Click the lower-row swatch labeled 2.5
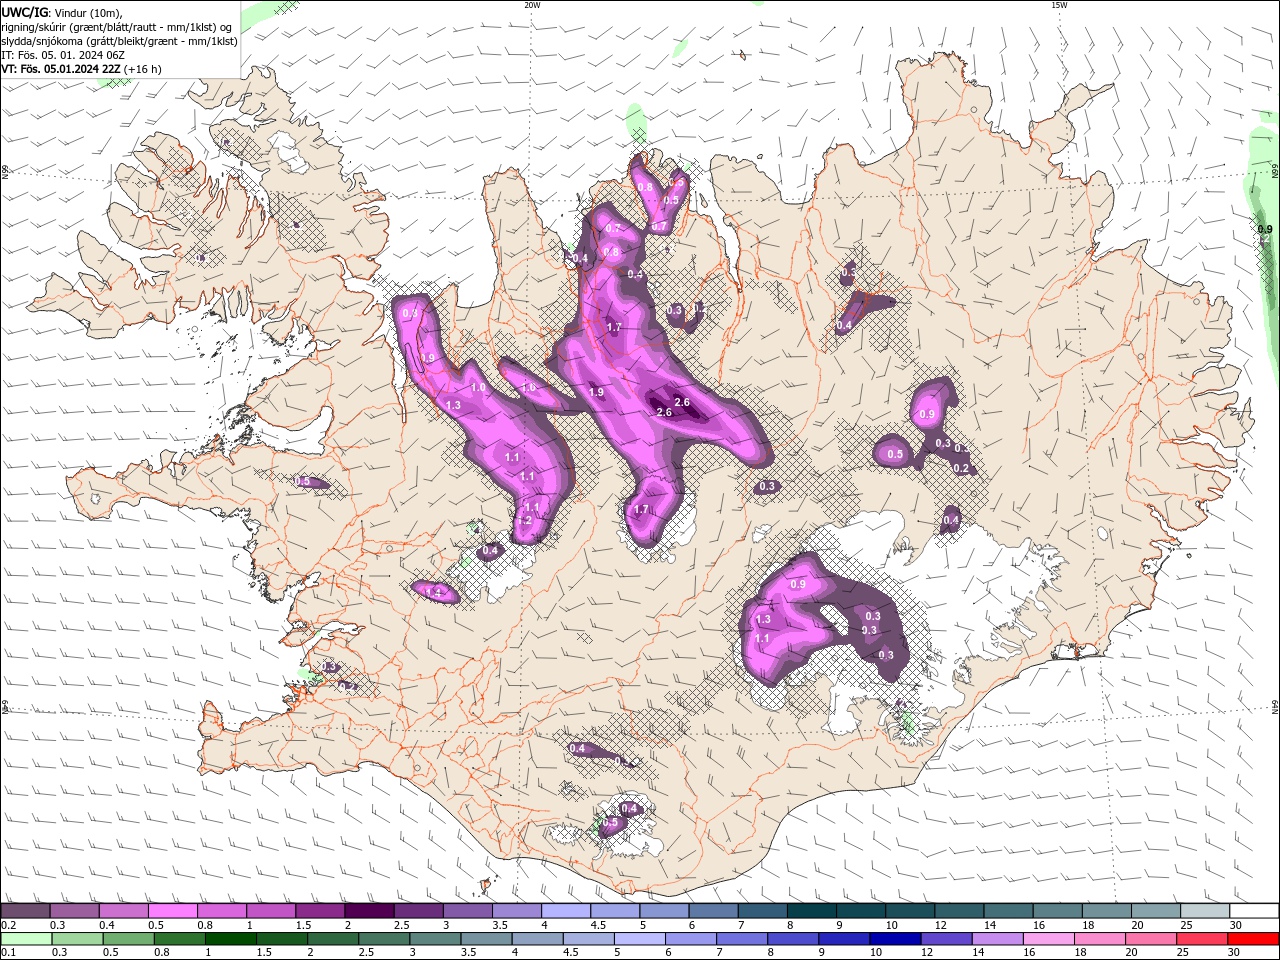 (x=382, y=939)
